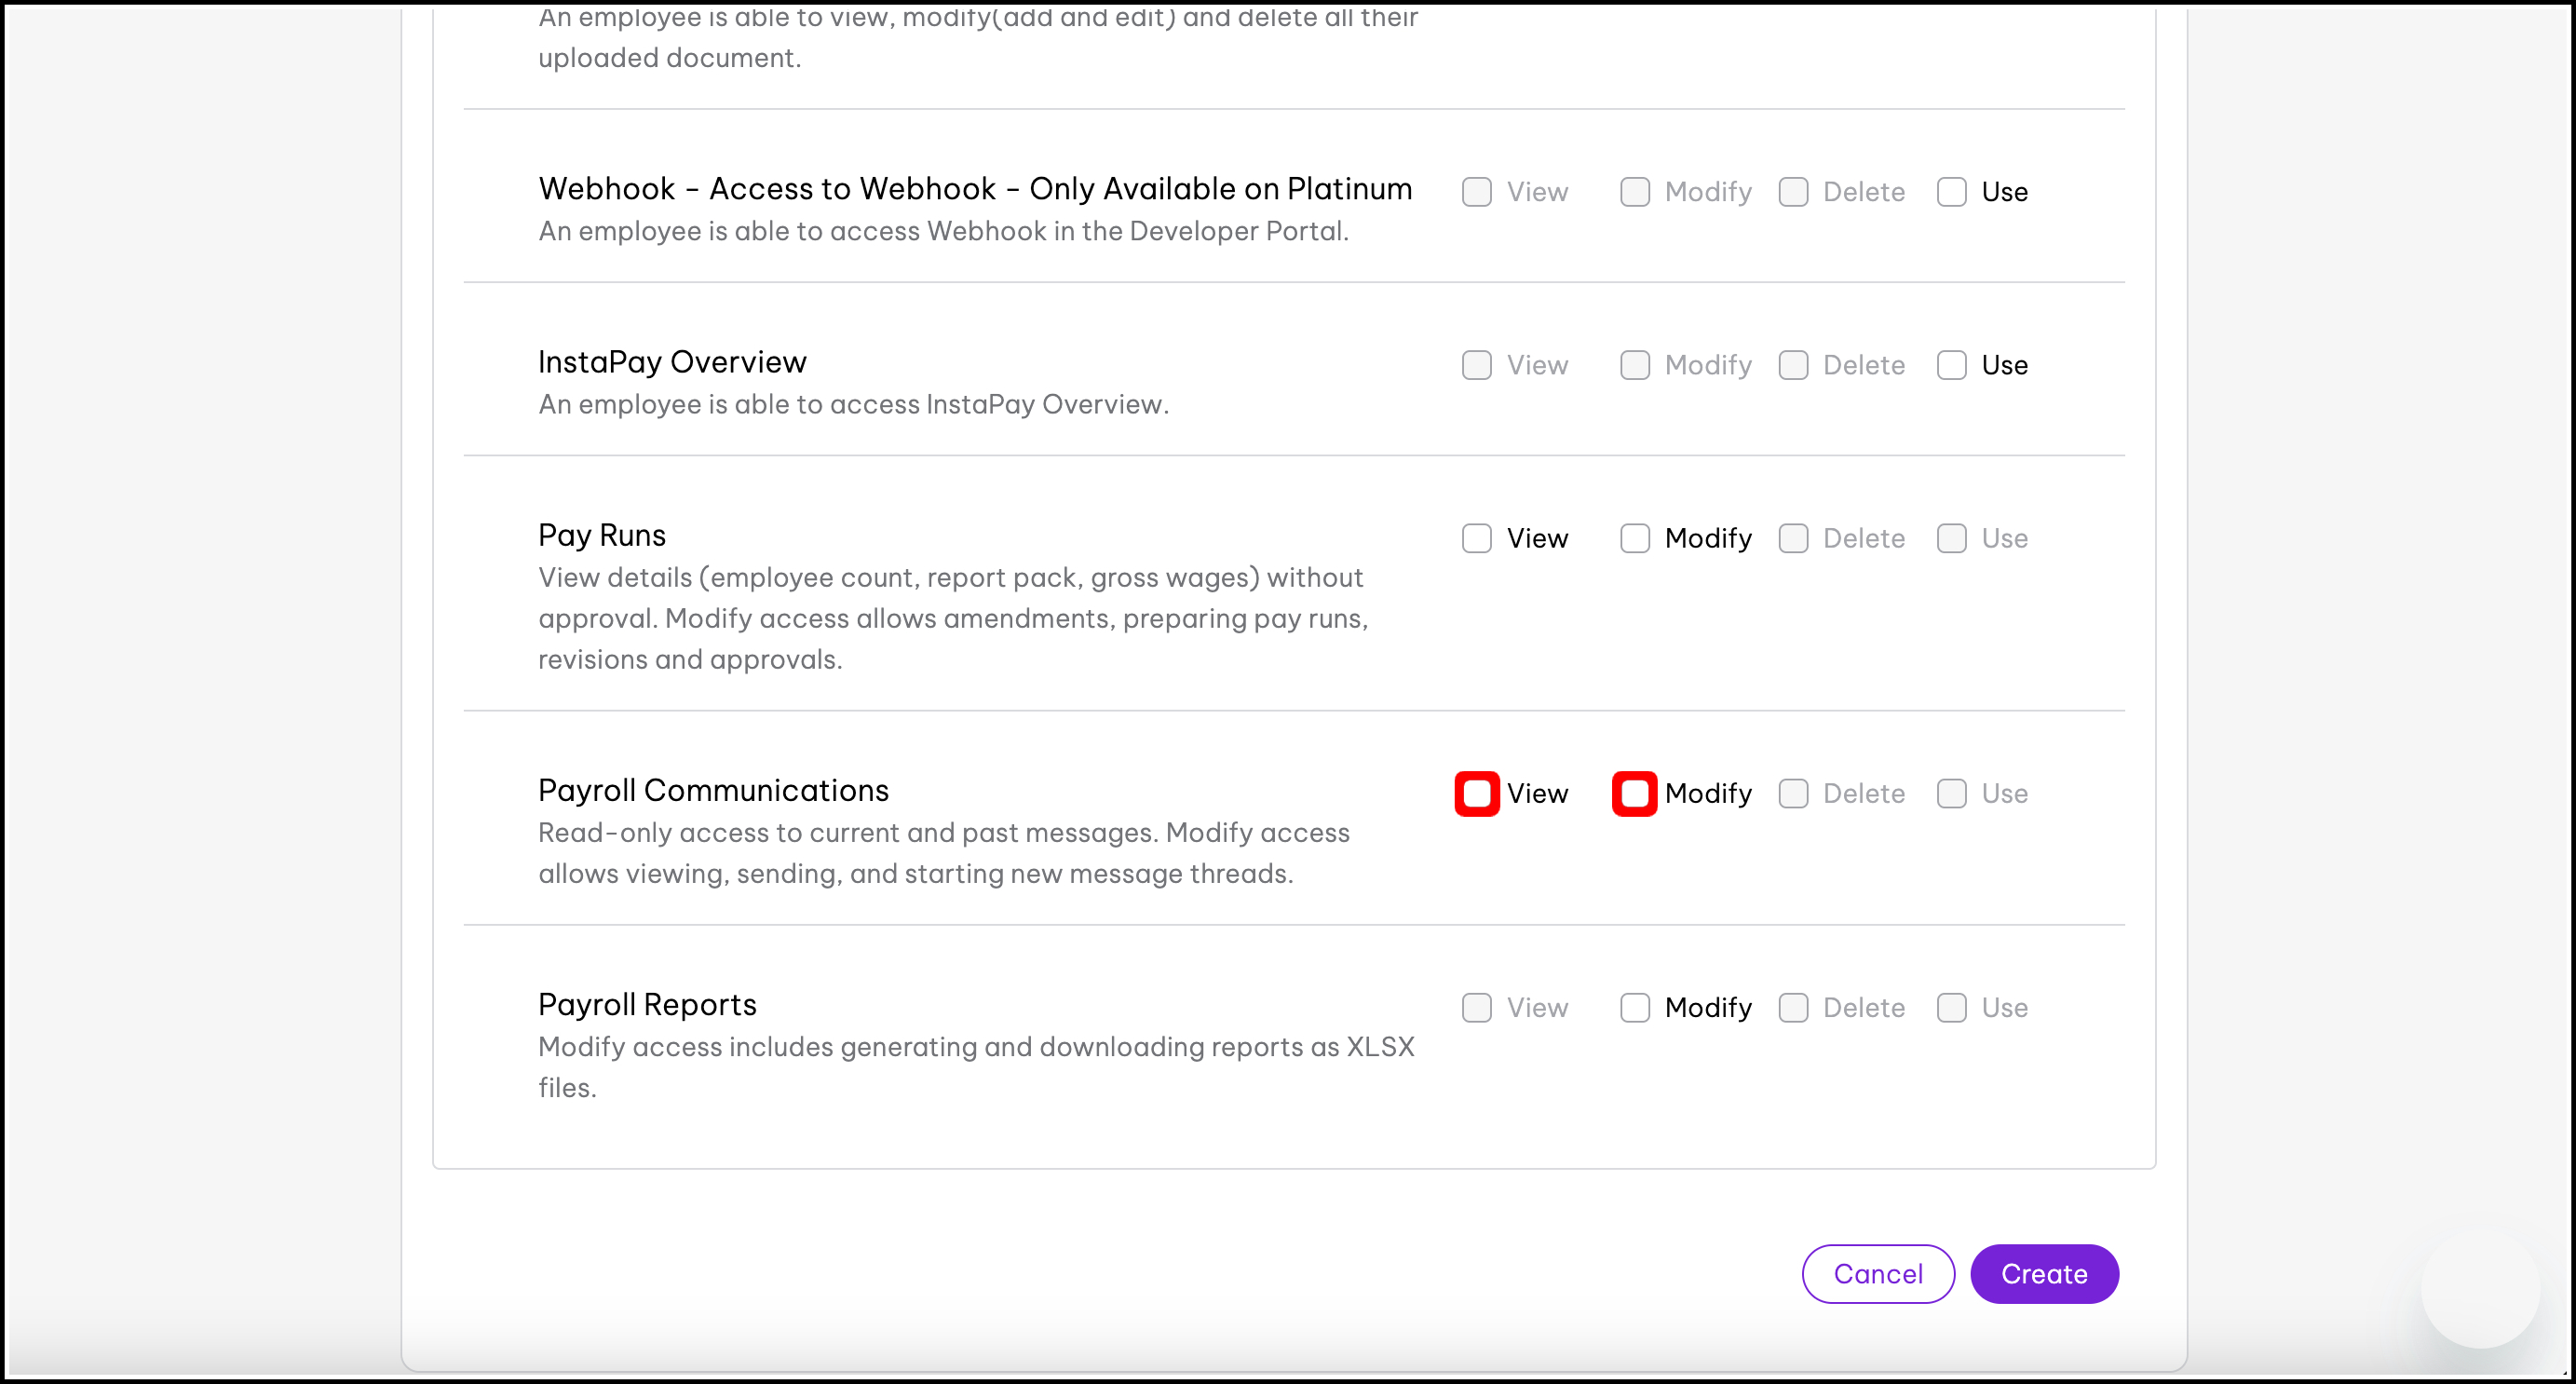Screen dimensions: 2576x1384
Task: Click disabled View checkbox for Payroll Reports
Action: point(1476,1008)
